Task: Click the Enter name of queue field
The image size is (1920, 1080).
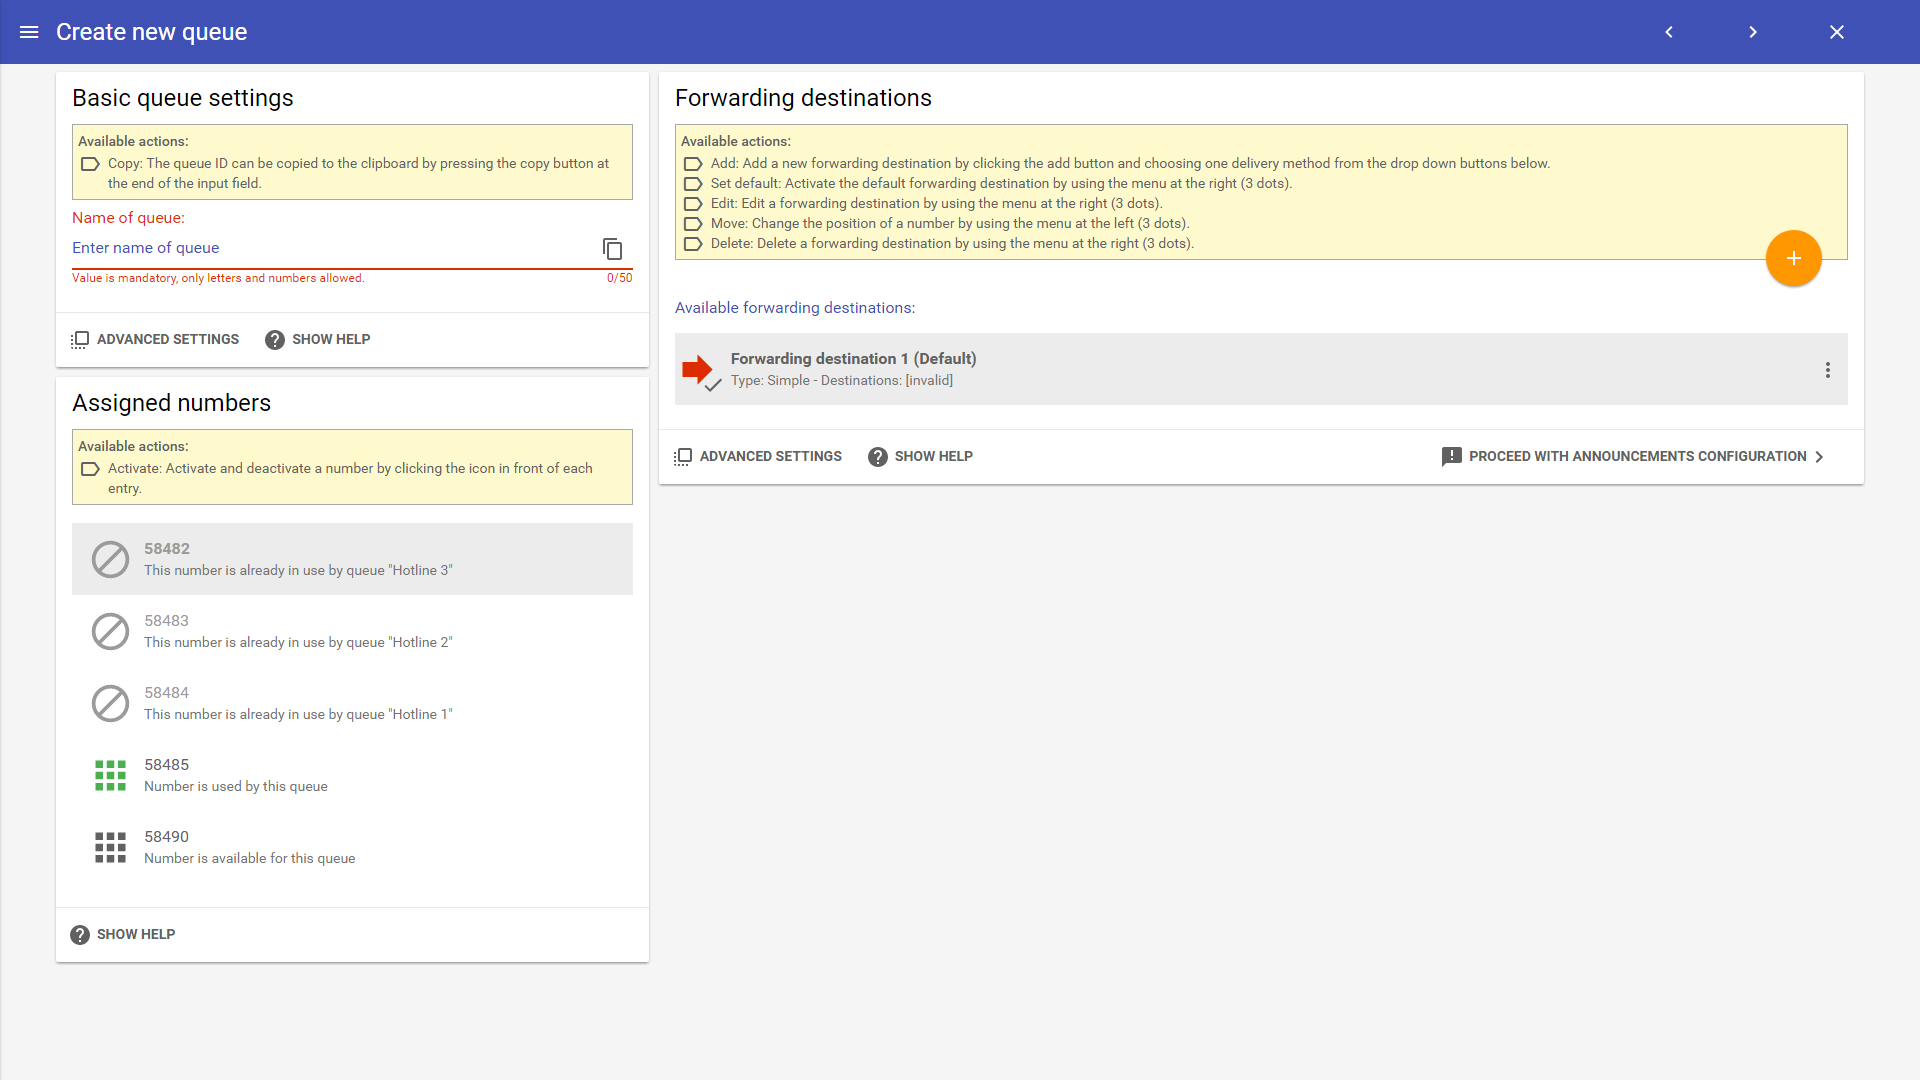Action: pos(330,248)
